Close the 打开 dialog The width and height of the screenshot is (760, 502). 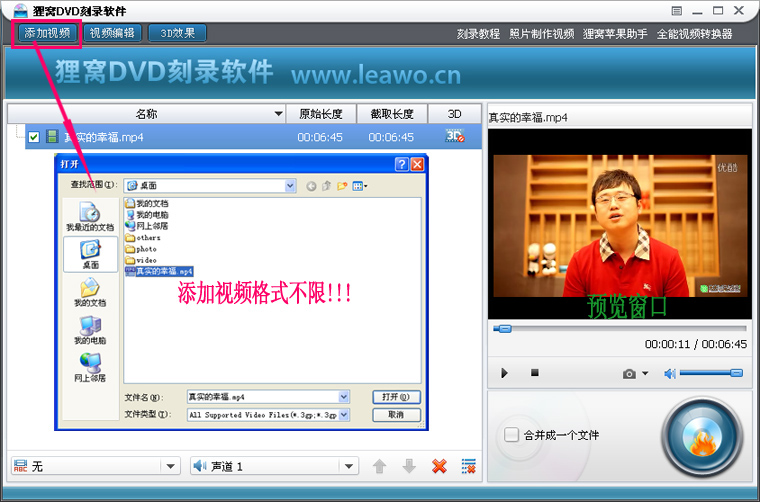pos(417,164)
